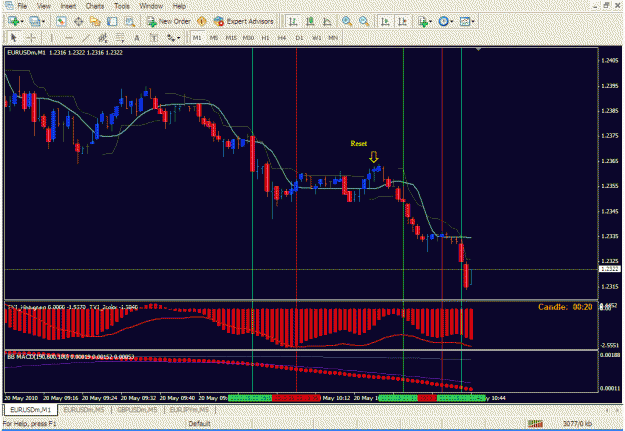Click the New Order button

coord(169,21)
